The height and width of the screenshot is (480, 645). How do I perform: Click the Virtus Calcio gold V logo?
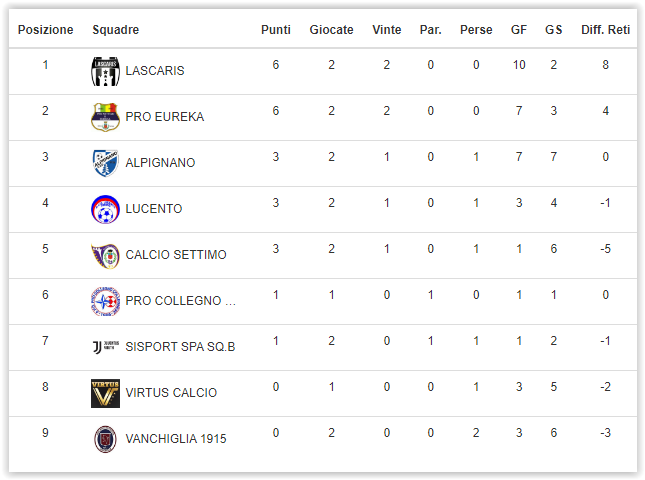105,393
